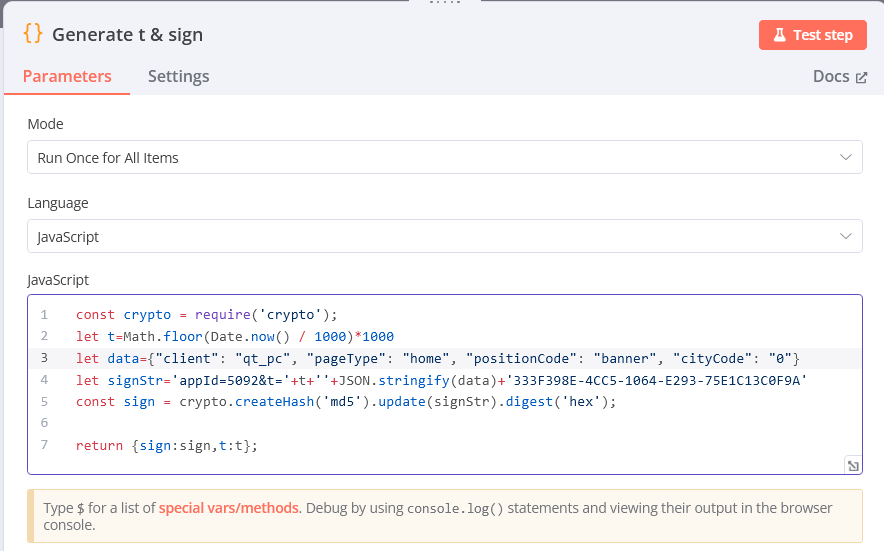Switch to the Parameters tab
884x551 pixels.
[x=67, y=76]
